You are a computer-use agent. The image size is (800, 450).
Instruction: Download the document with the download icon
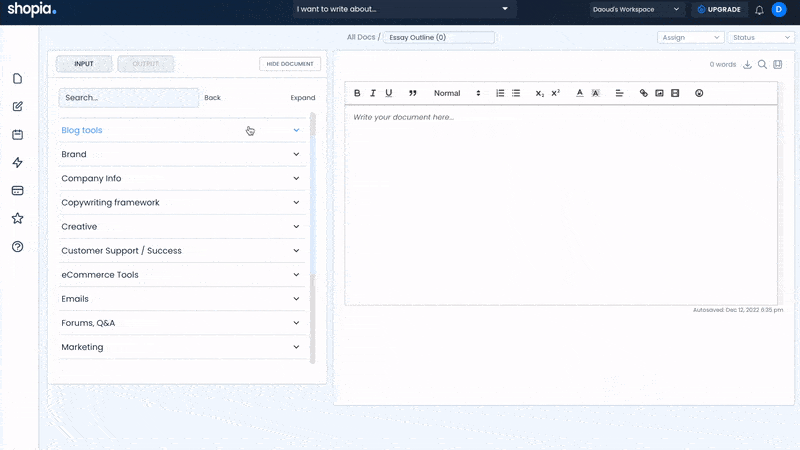click(747, 64)
